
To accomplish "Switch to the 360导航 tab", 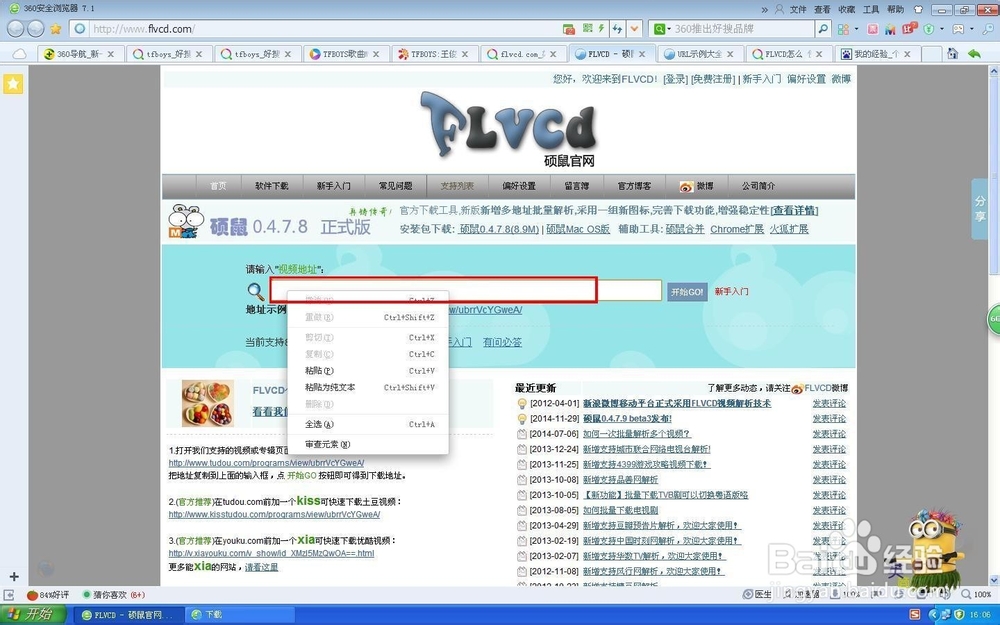I will (79, 54).
